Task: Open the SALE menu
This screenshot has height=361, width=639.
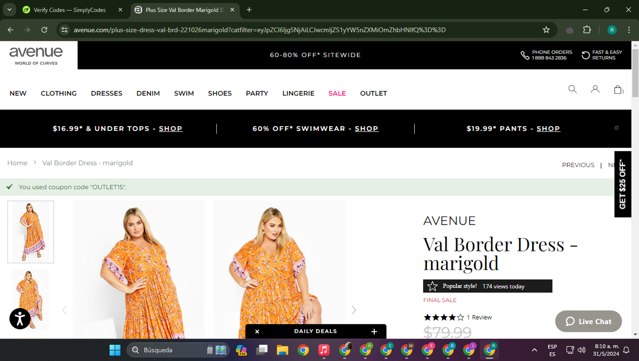Action: click(337, 93)
